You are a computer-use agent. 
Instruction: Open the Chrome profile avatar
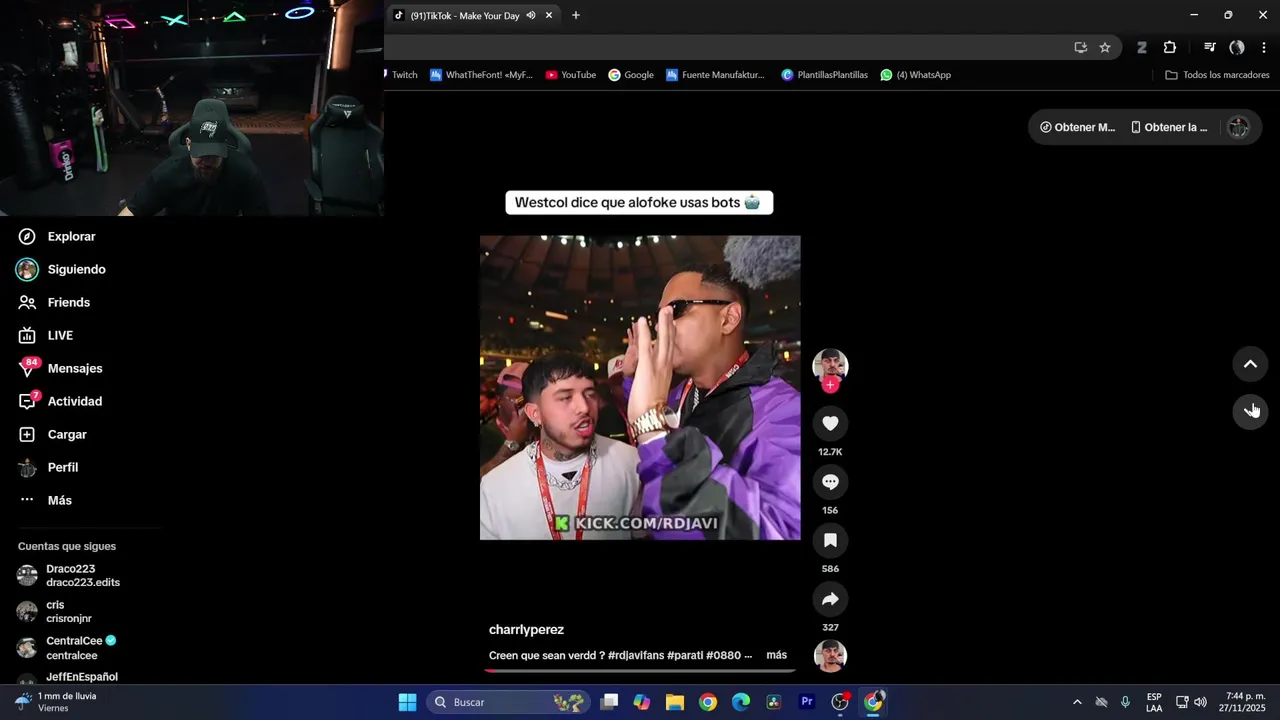1237,47
